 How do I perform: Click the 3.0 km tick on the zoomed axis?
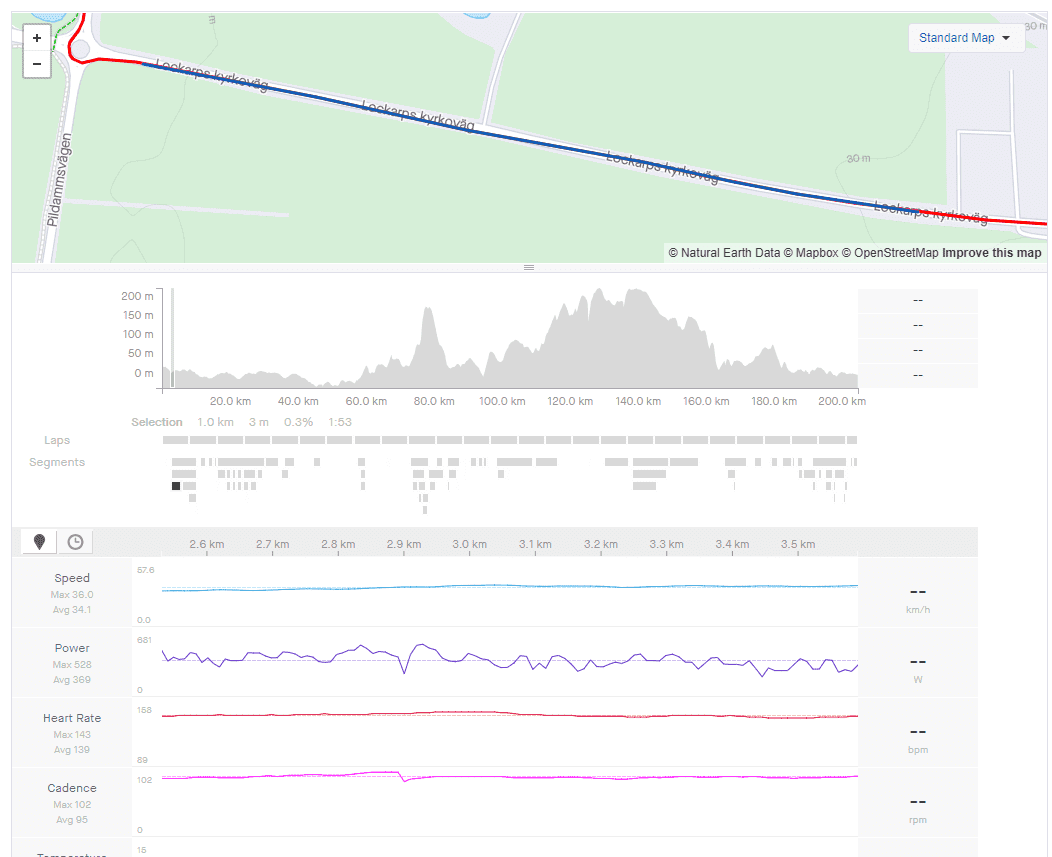pyautogui.click(x=469, y=544)
